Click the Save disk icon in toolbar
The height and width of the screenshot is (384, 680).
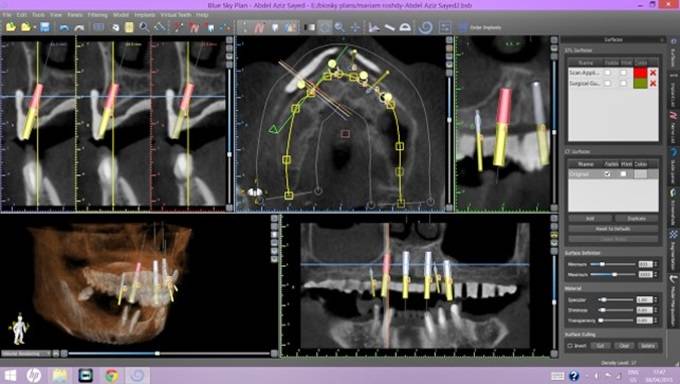coord(45,27)
